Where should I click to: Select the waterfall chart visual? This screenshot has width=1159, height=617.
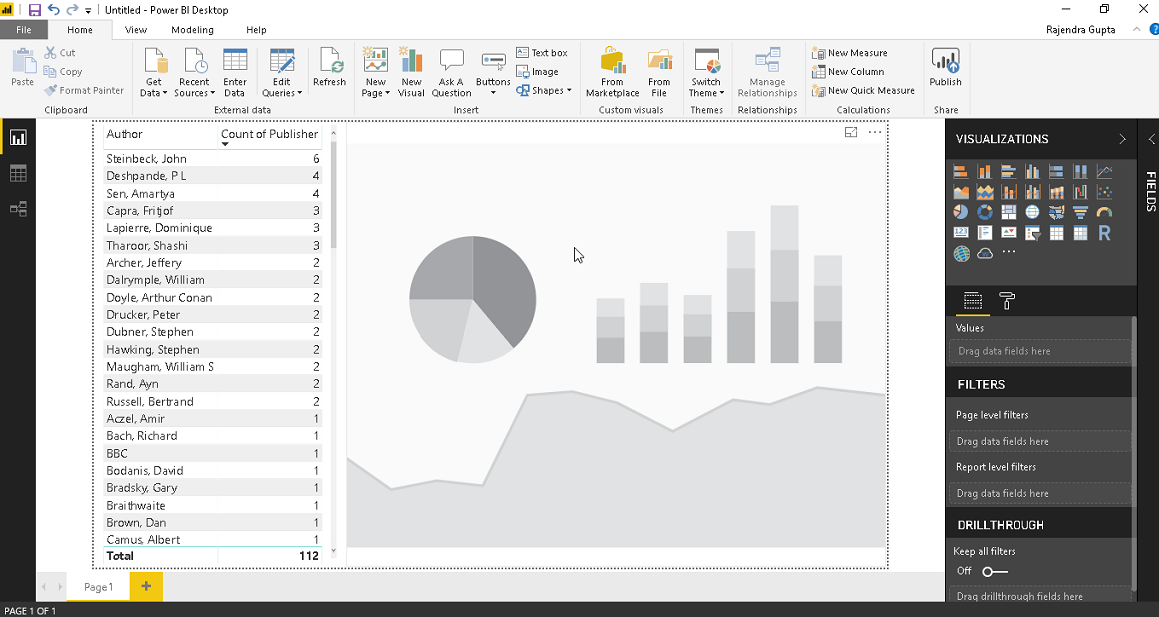click(1080, 192)
